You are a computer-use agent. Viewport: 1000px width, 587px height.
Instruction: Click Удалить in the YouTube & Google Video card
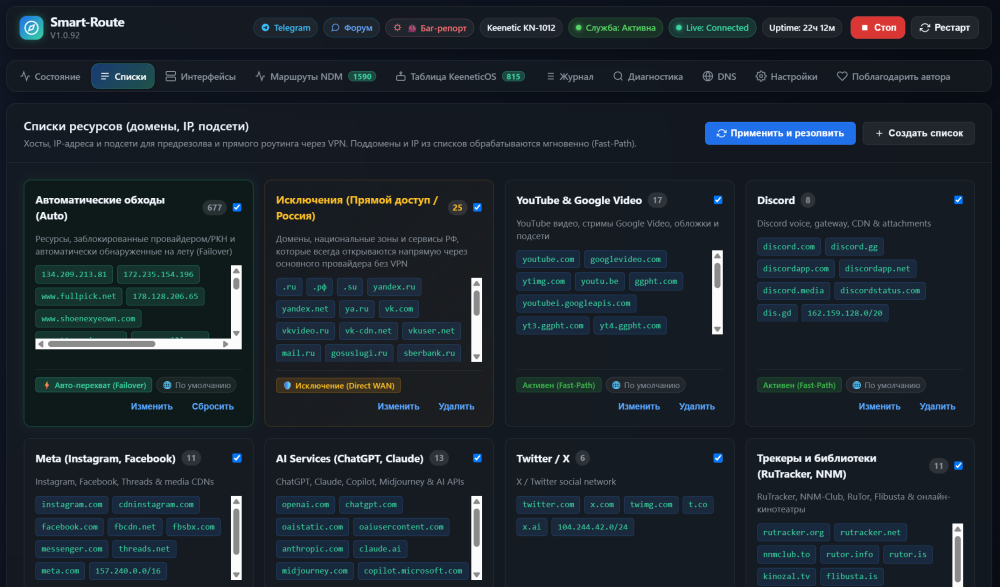pyautogui.click(x=696, y=406)
